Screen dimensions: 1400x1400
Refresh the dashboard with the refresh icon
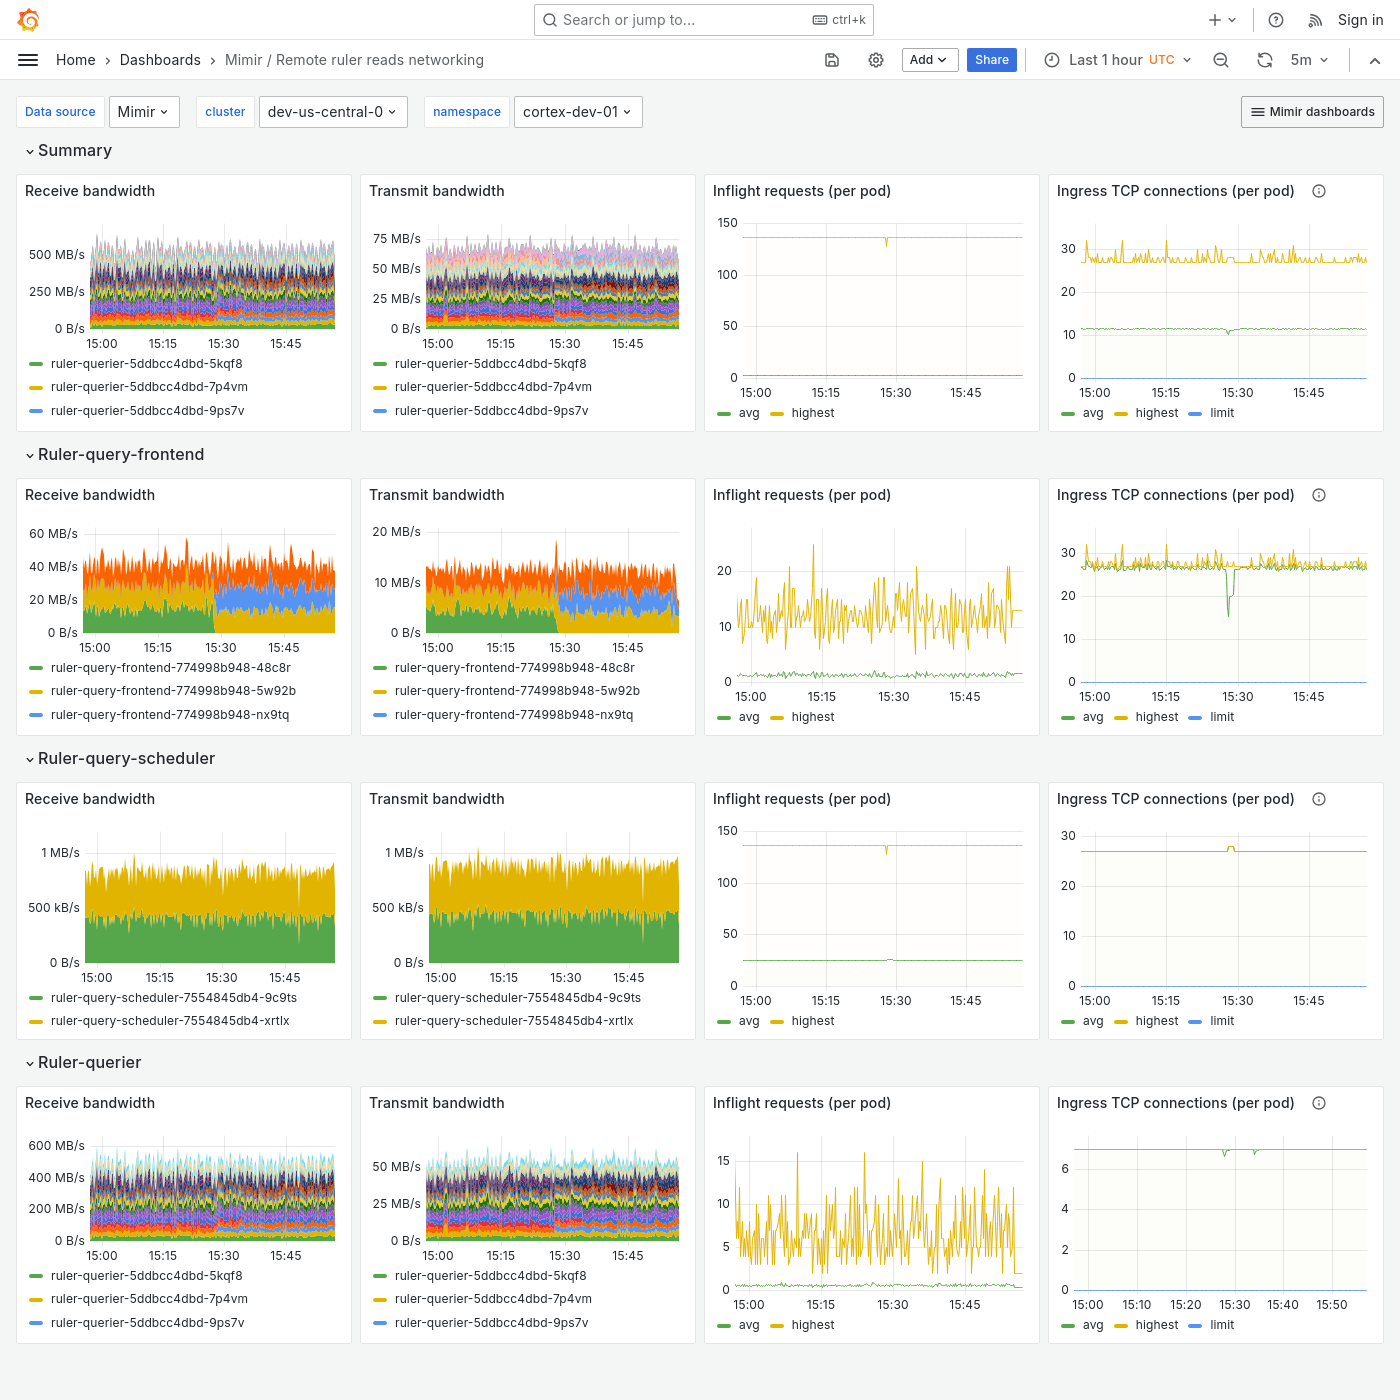click(1264, 60)
